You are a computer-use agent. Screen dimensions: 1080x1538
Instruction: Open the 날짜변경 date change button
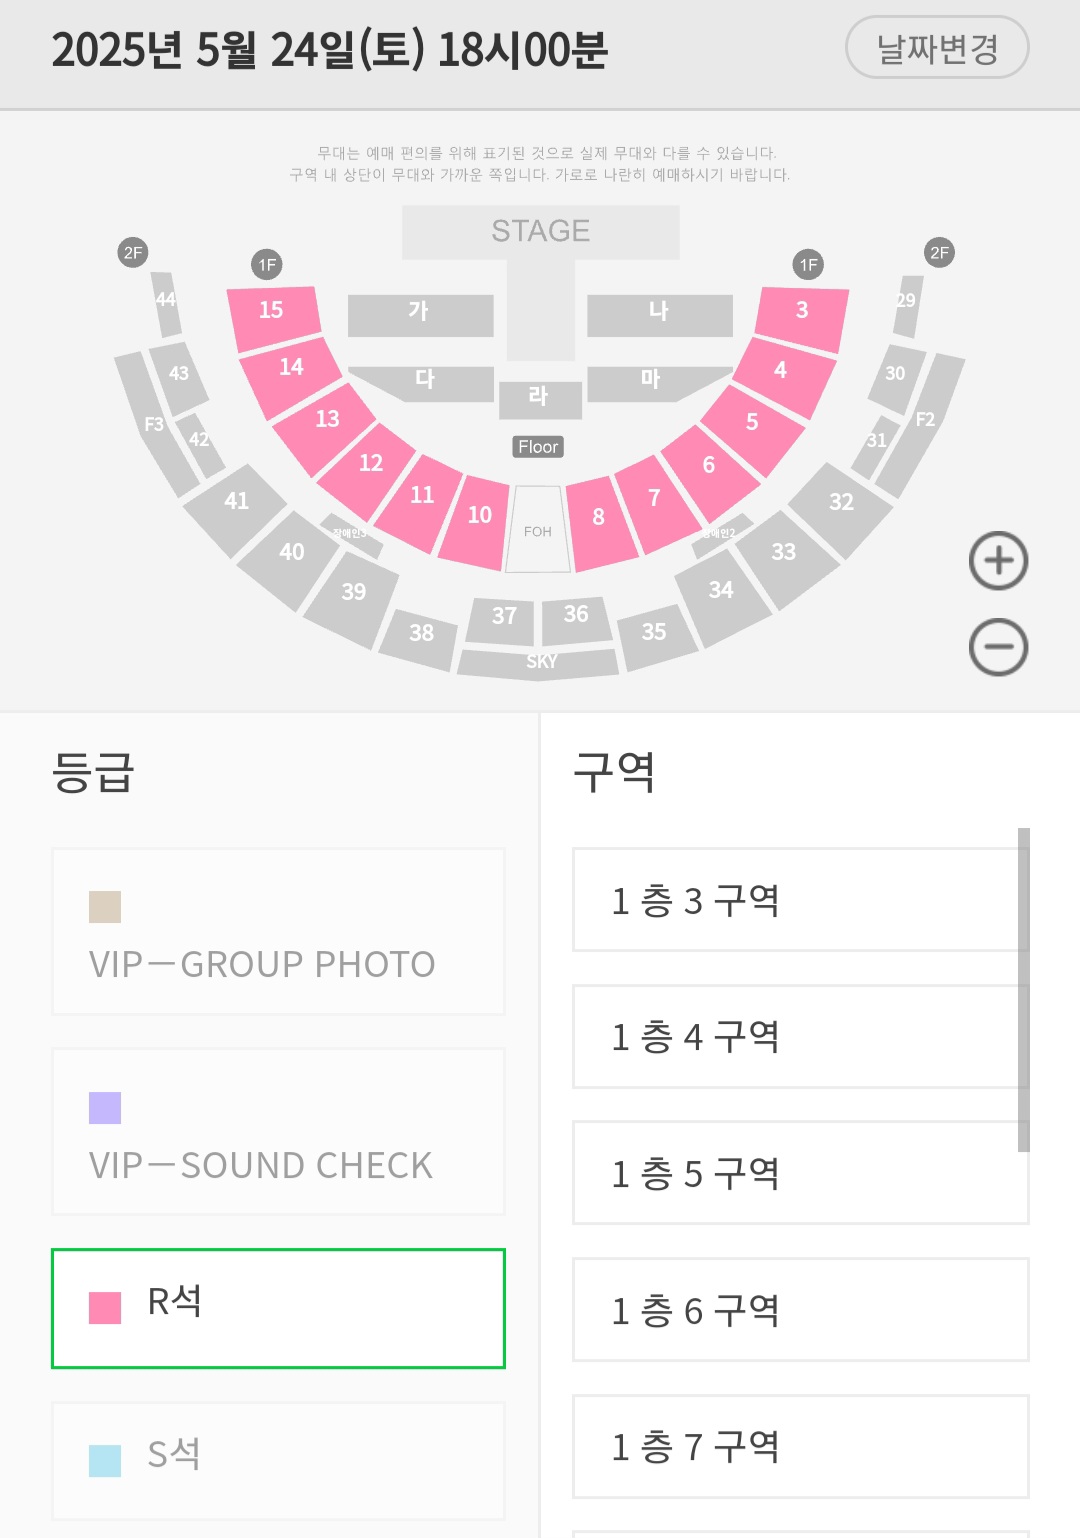click(x=937, y=48)
